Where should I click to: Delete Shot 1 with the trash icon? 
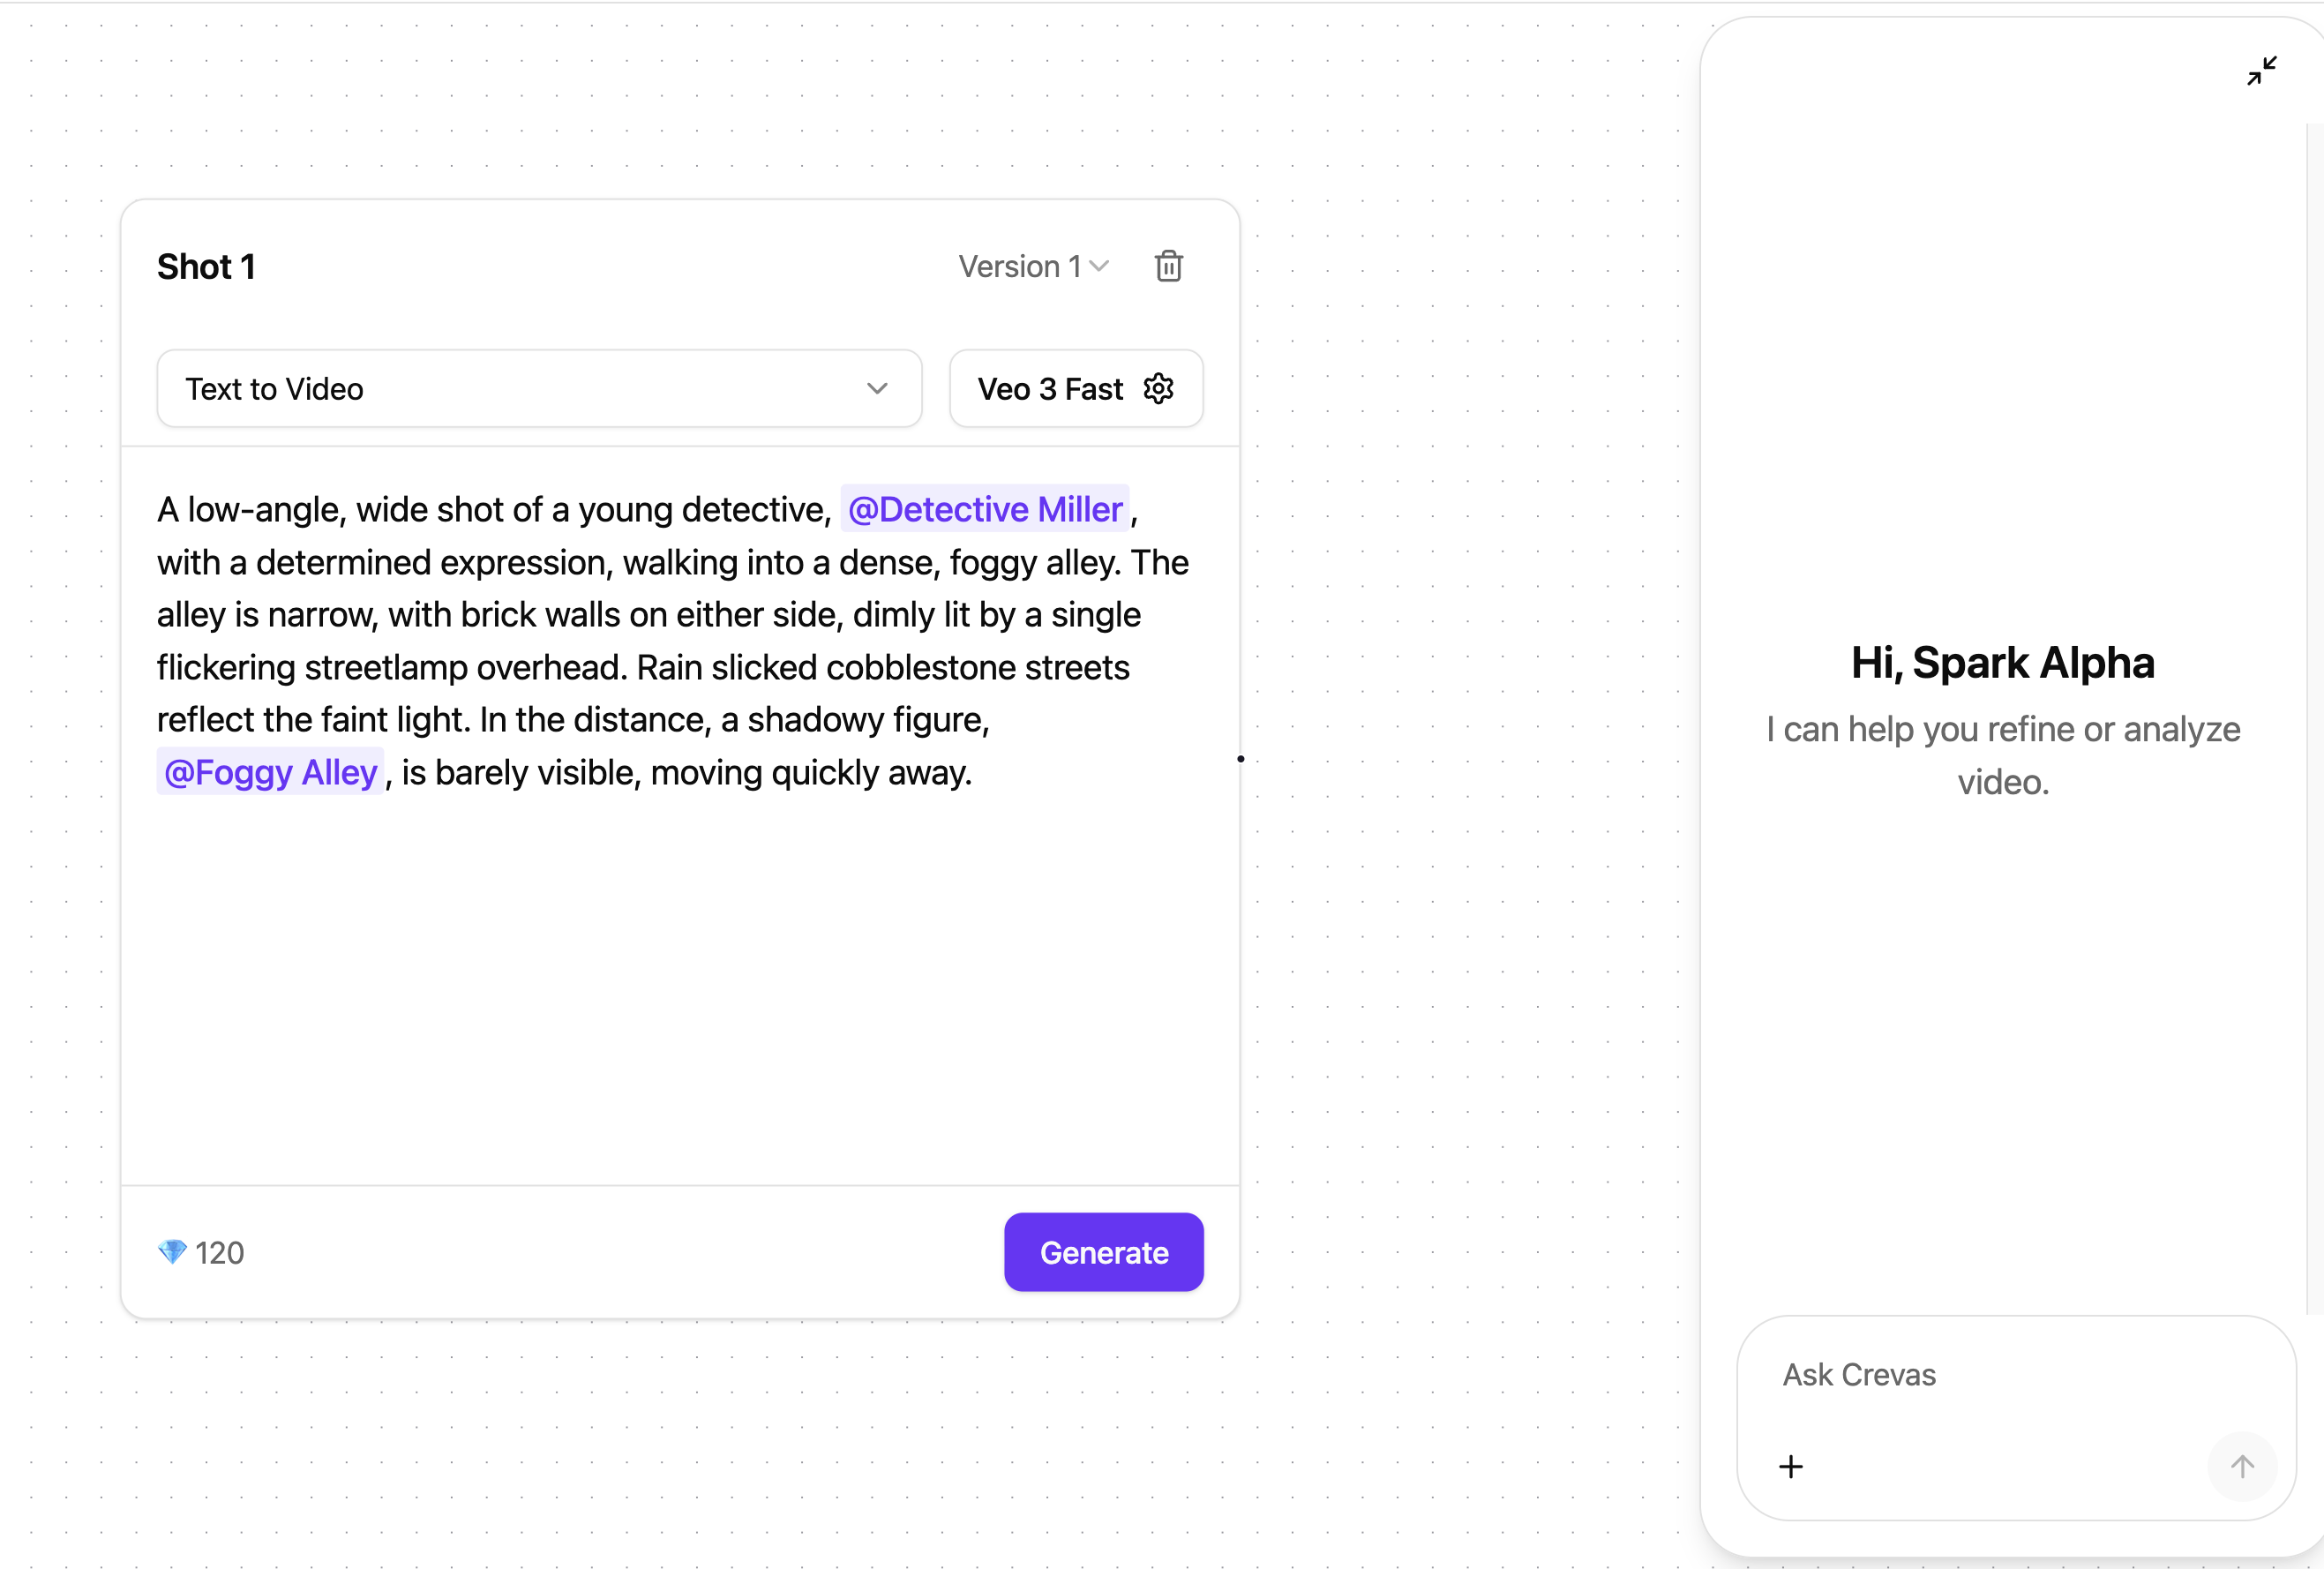[1168, 266]
